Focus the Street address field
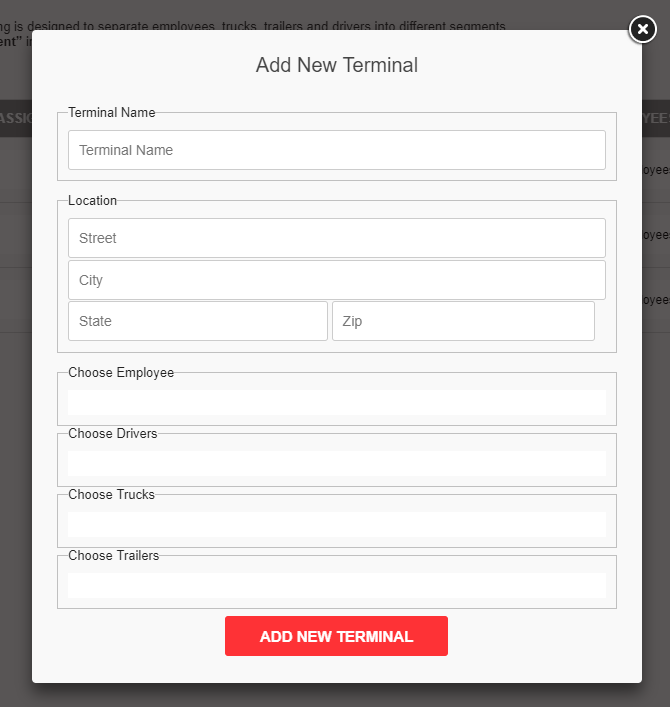This screenshot has width=670, height=707. (x=337, y=238)
